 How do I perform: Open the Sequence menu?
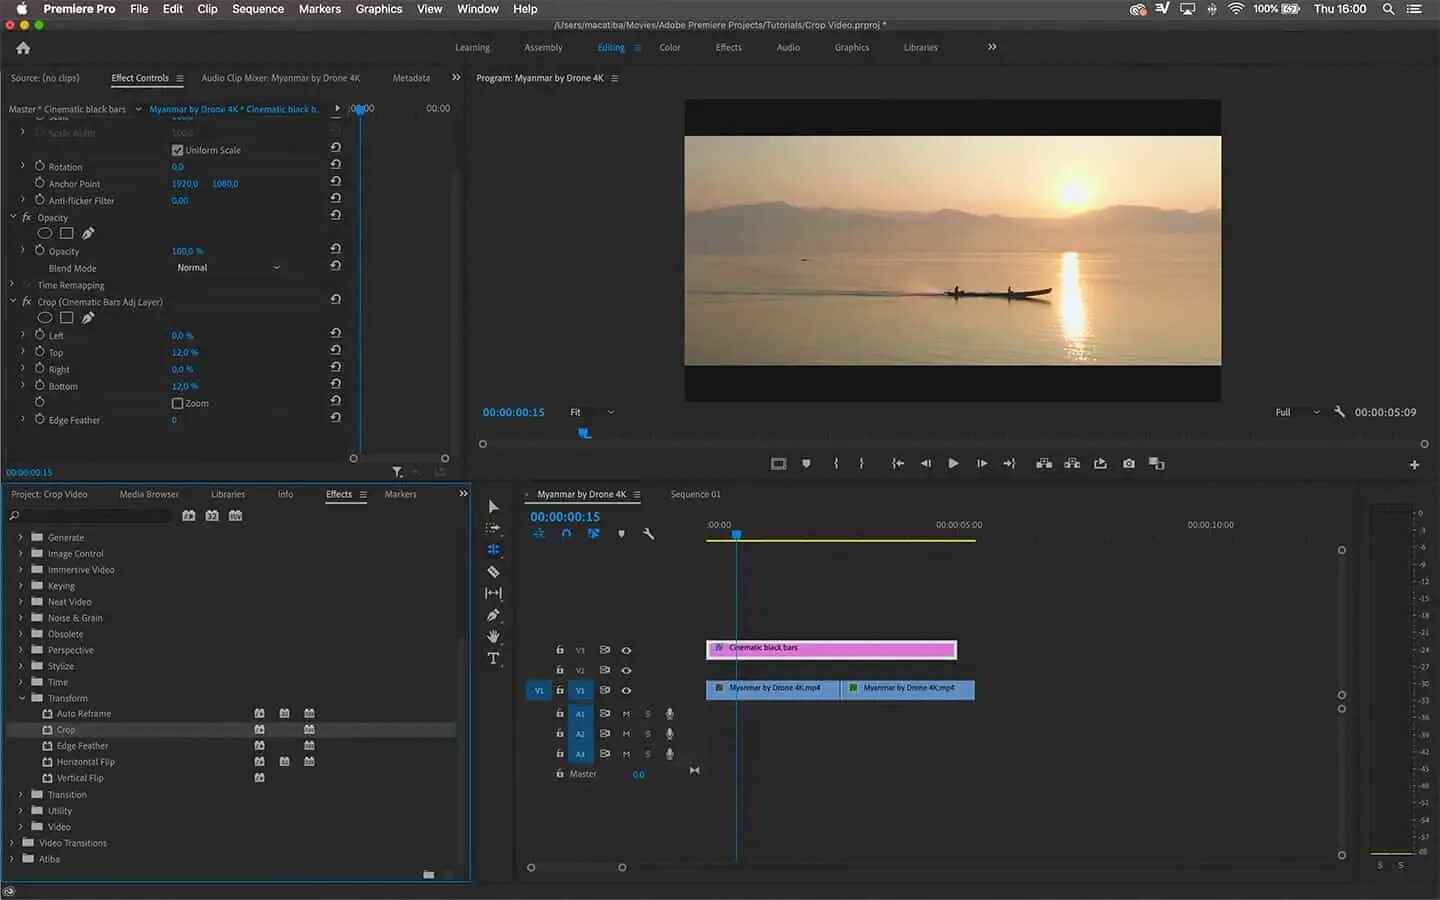(x=258, y=9)
